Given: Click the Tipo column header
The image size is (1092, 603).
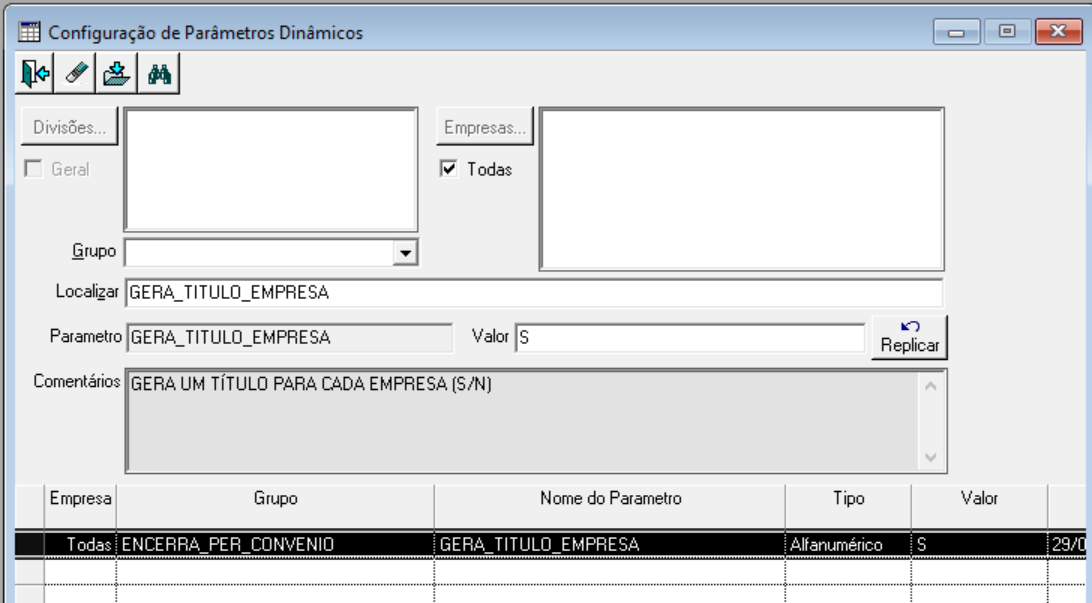Looking at the screenshot, I should tap(848, 506).
